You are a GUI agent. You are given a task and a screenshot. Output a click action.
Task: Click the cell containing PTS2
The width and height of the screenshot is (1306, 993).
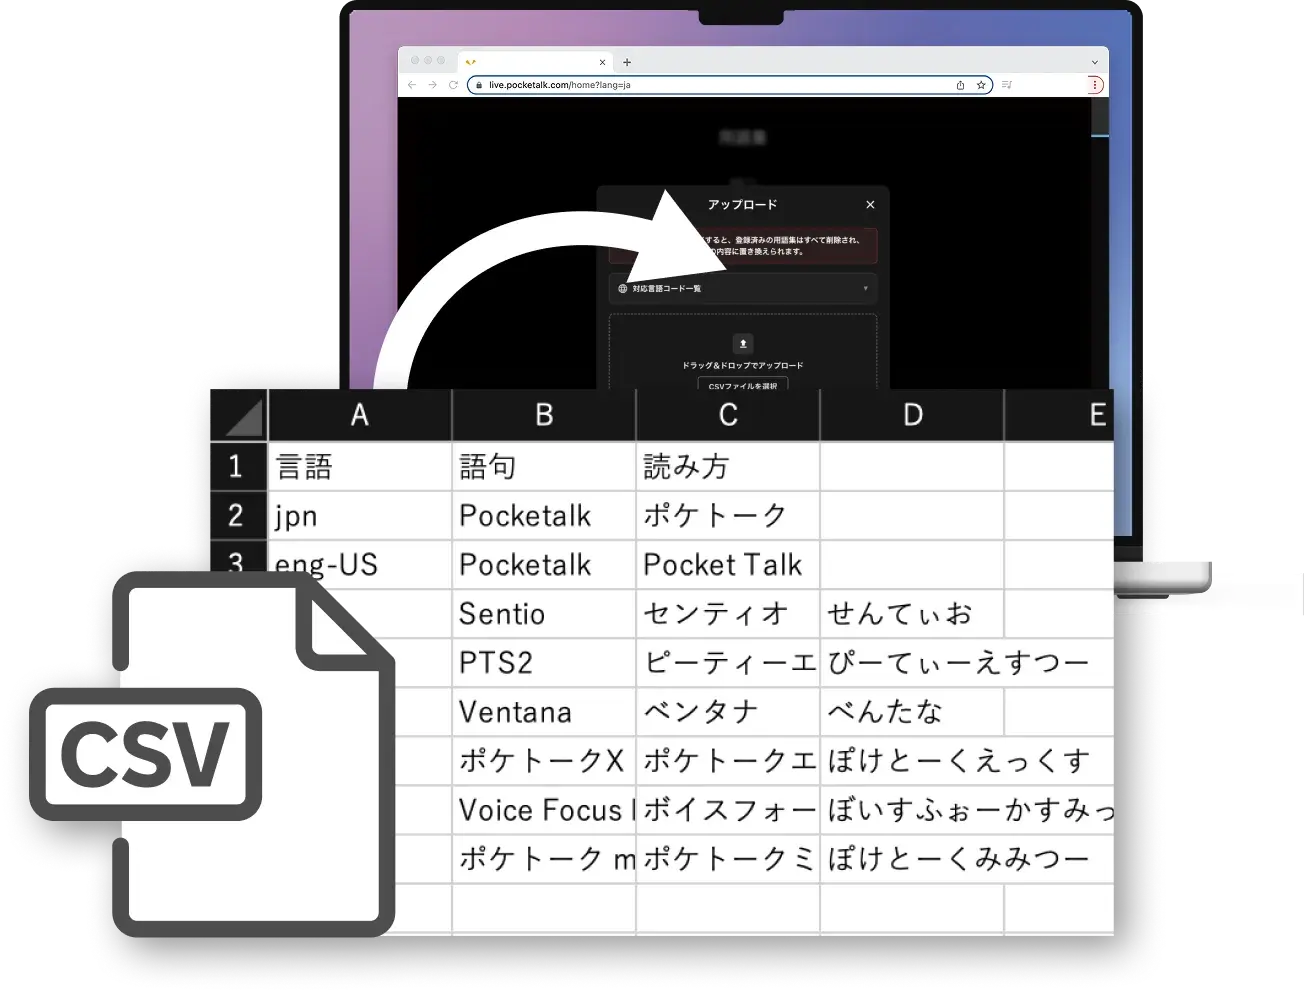[544, 662]
